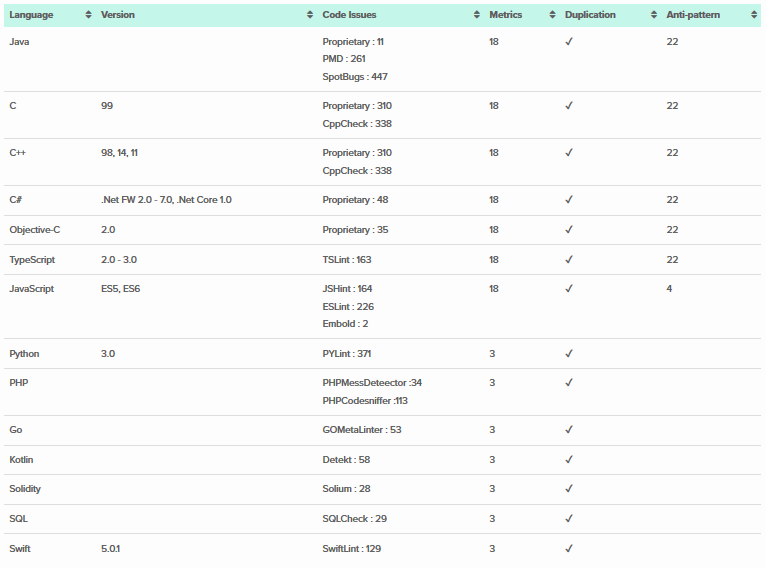Sort table by the Language column header
Viewport: 766px width, 568px height.
(x=31, y=15)
